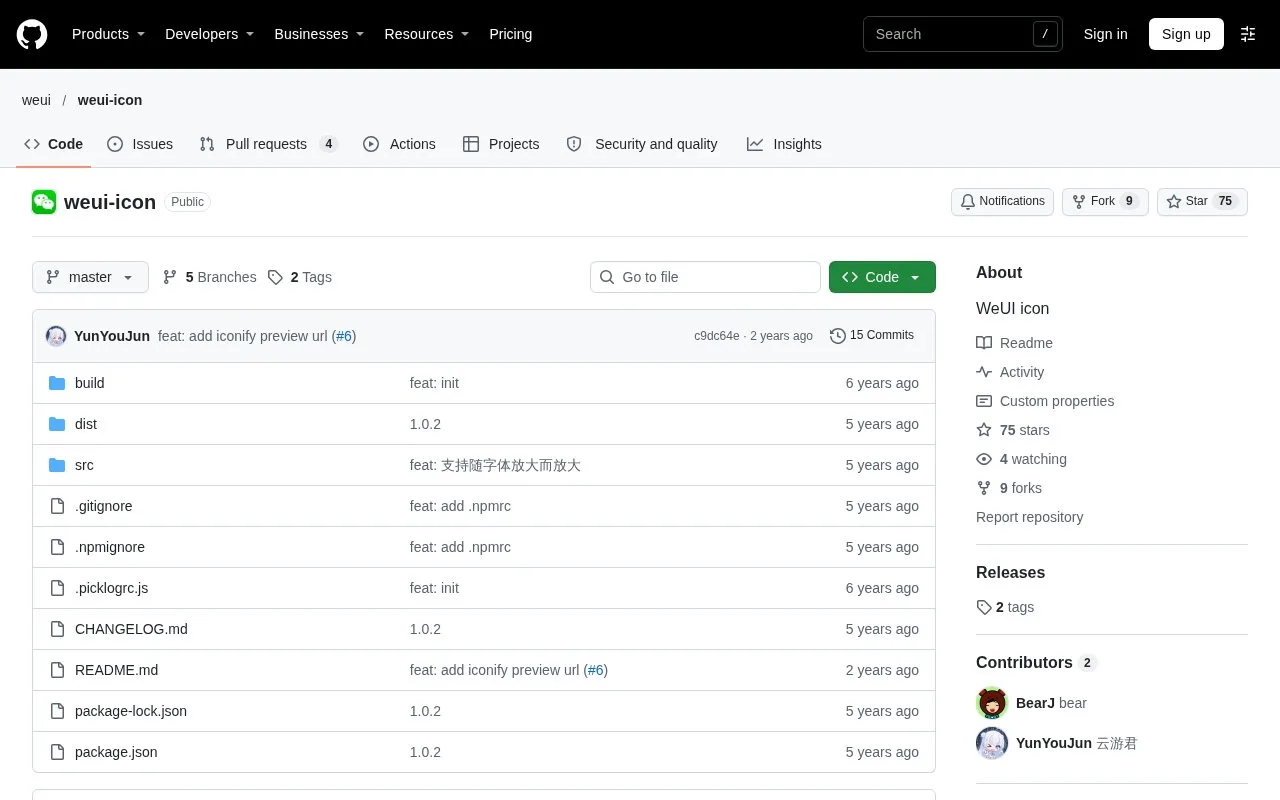Click YunYouJun contributor avatar in sidebar

992,743
